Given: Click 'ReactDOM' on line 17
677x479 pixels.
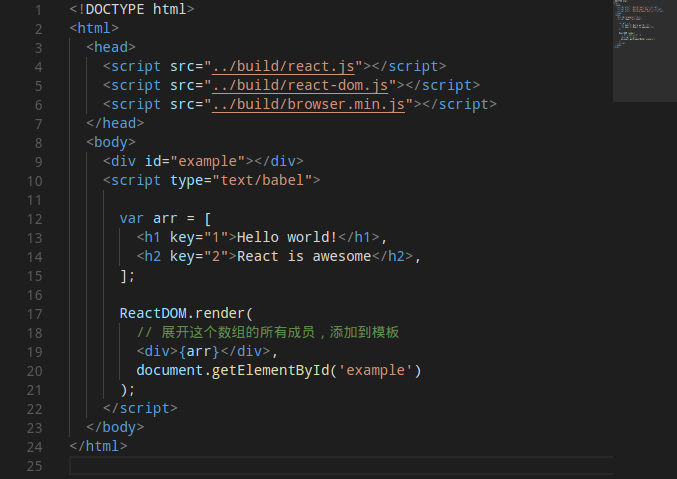Looking at the screenshot, I should [x=153, y=313].
